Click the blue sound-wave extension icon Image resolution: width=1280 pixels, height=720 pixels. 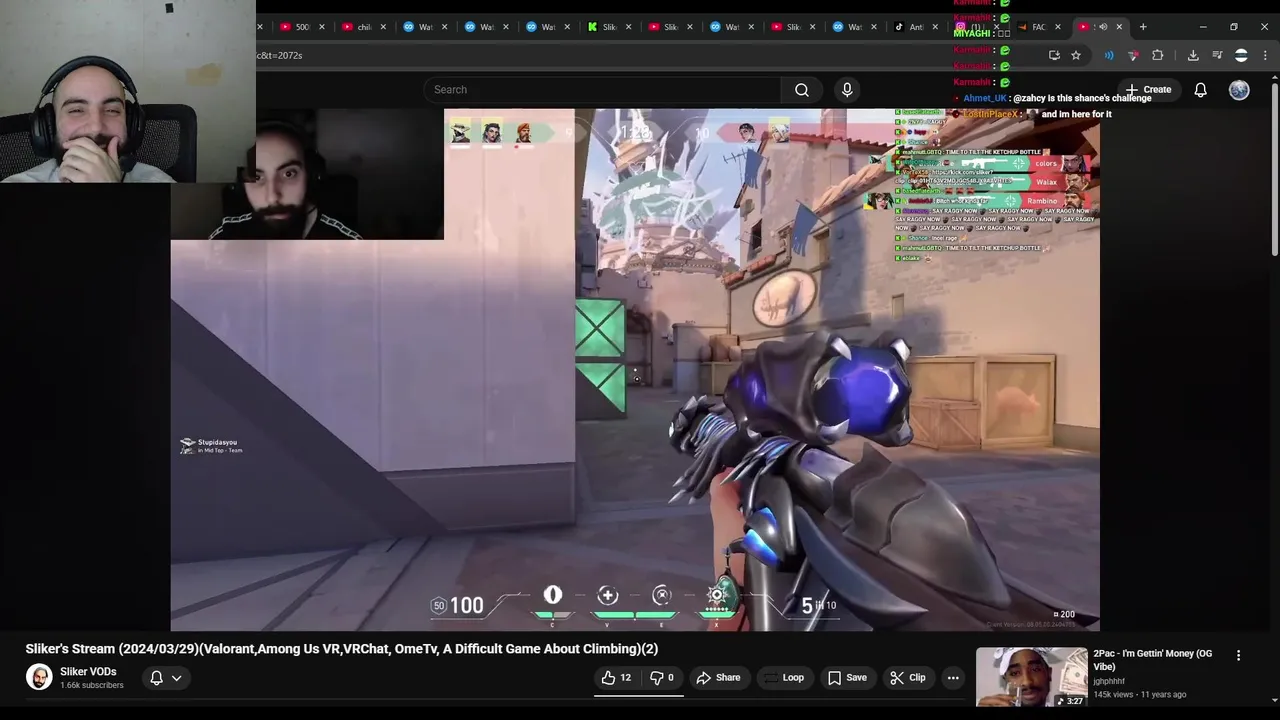1109,55
